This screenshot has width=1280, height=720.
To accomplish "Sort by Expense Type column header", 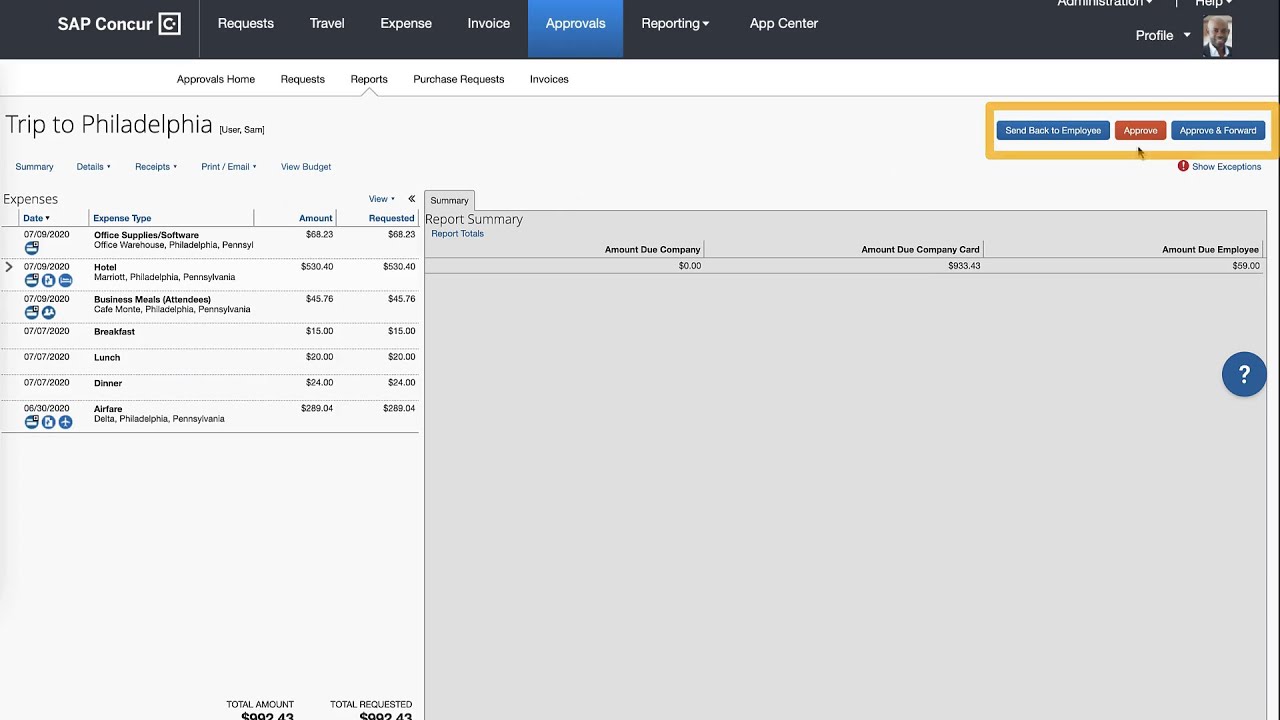I will pos(122,218).
